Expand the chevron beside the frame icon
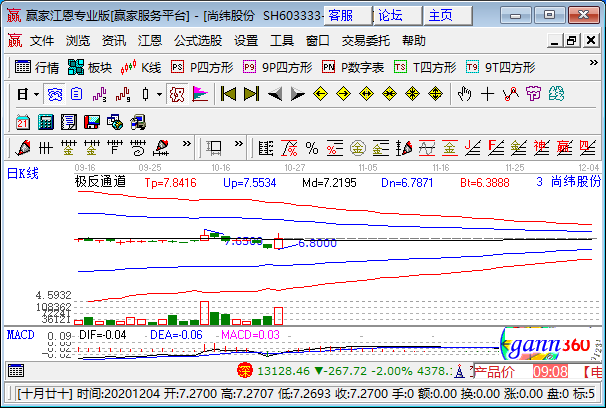This screenshot has width=606, height=408. (239, 144)
